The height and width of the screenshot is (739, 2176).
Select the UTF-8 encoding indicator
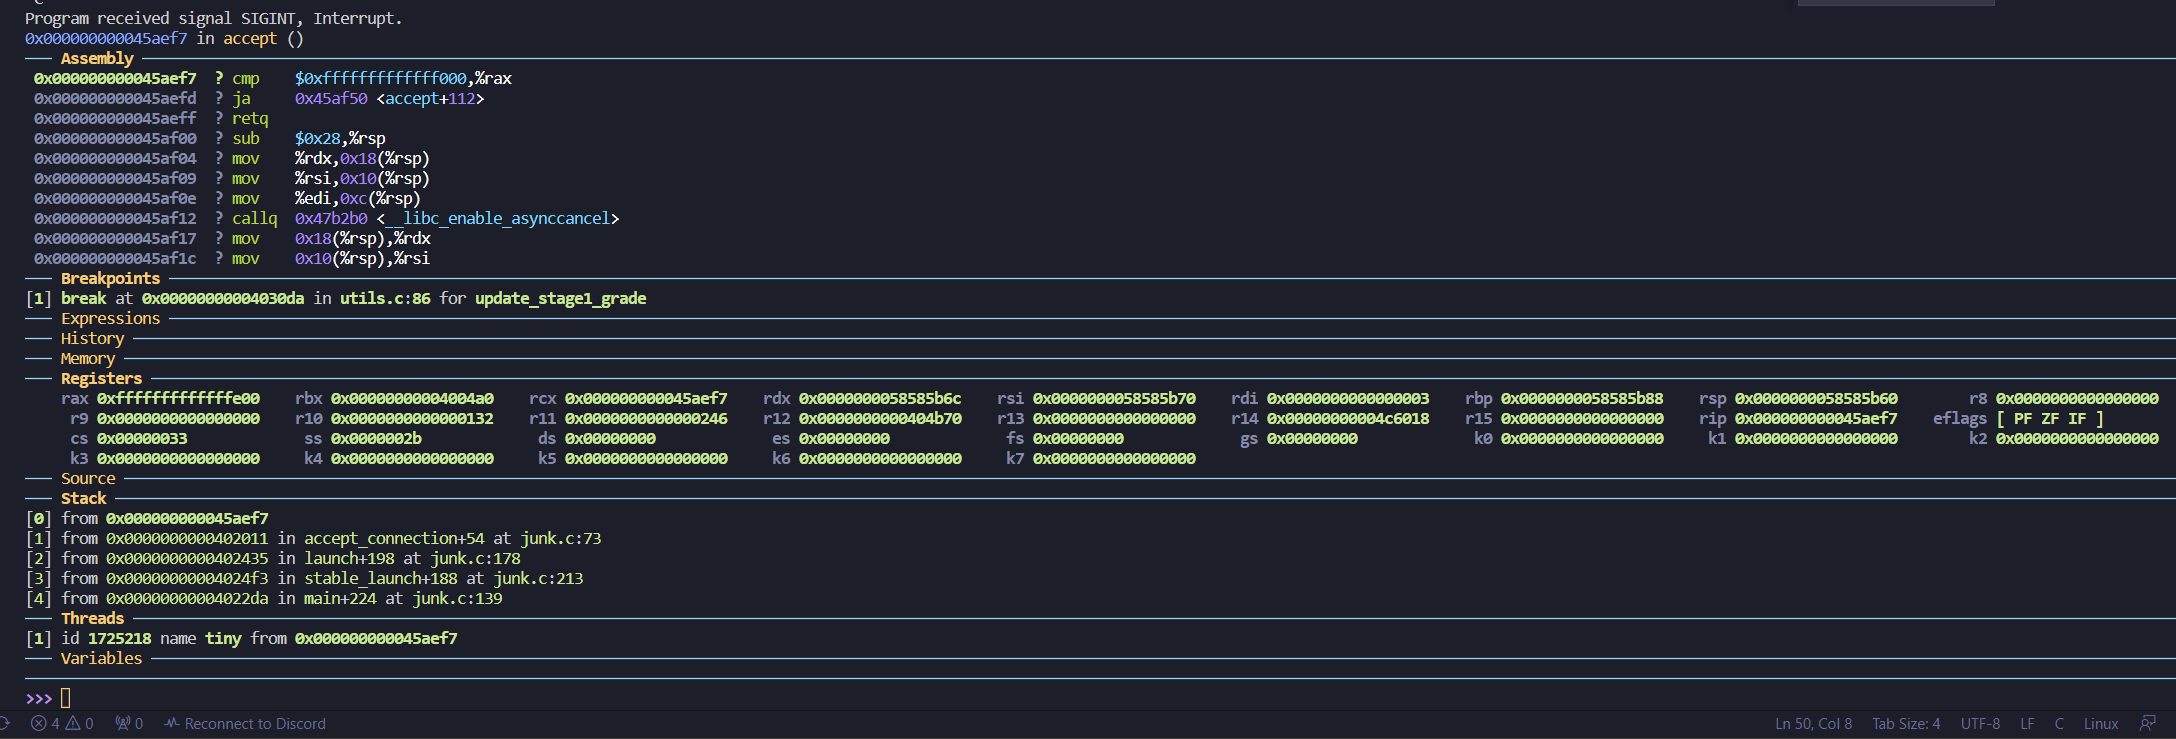(x=1980, y=724)
